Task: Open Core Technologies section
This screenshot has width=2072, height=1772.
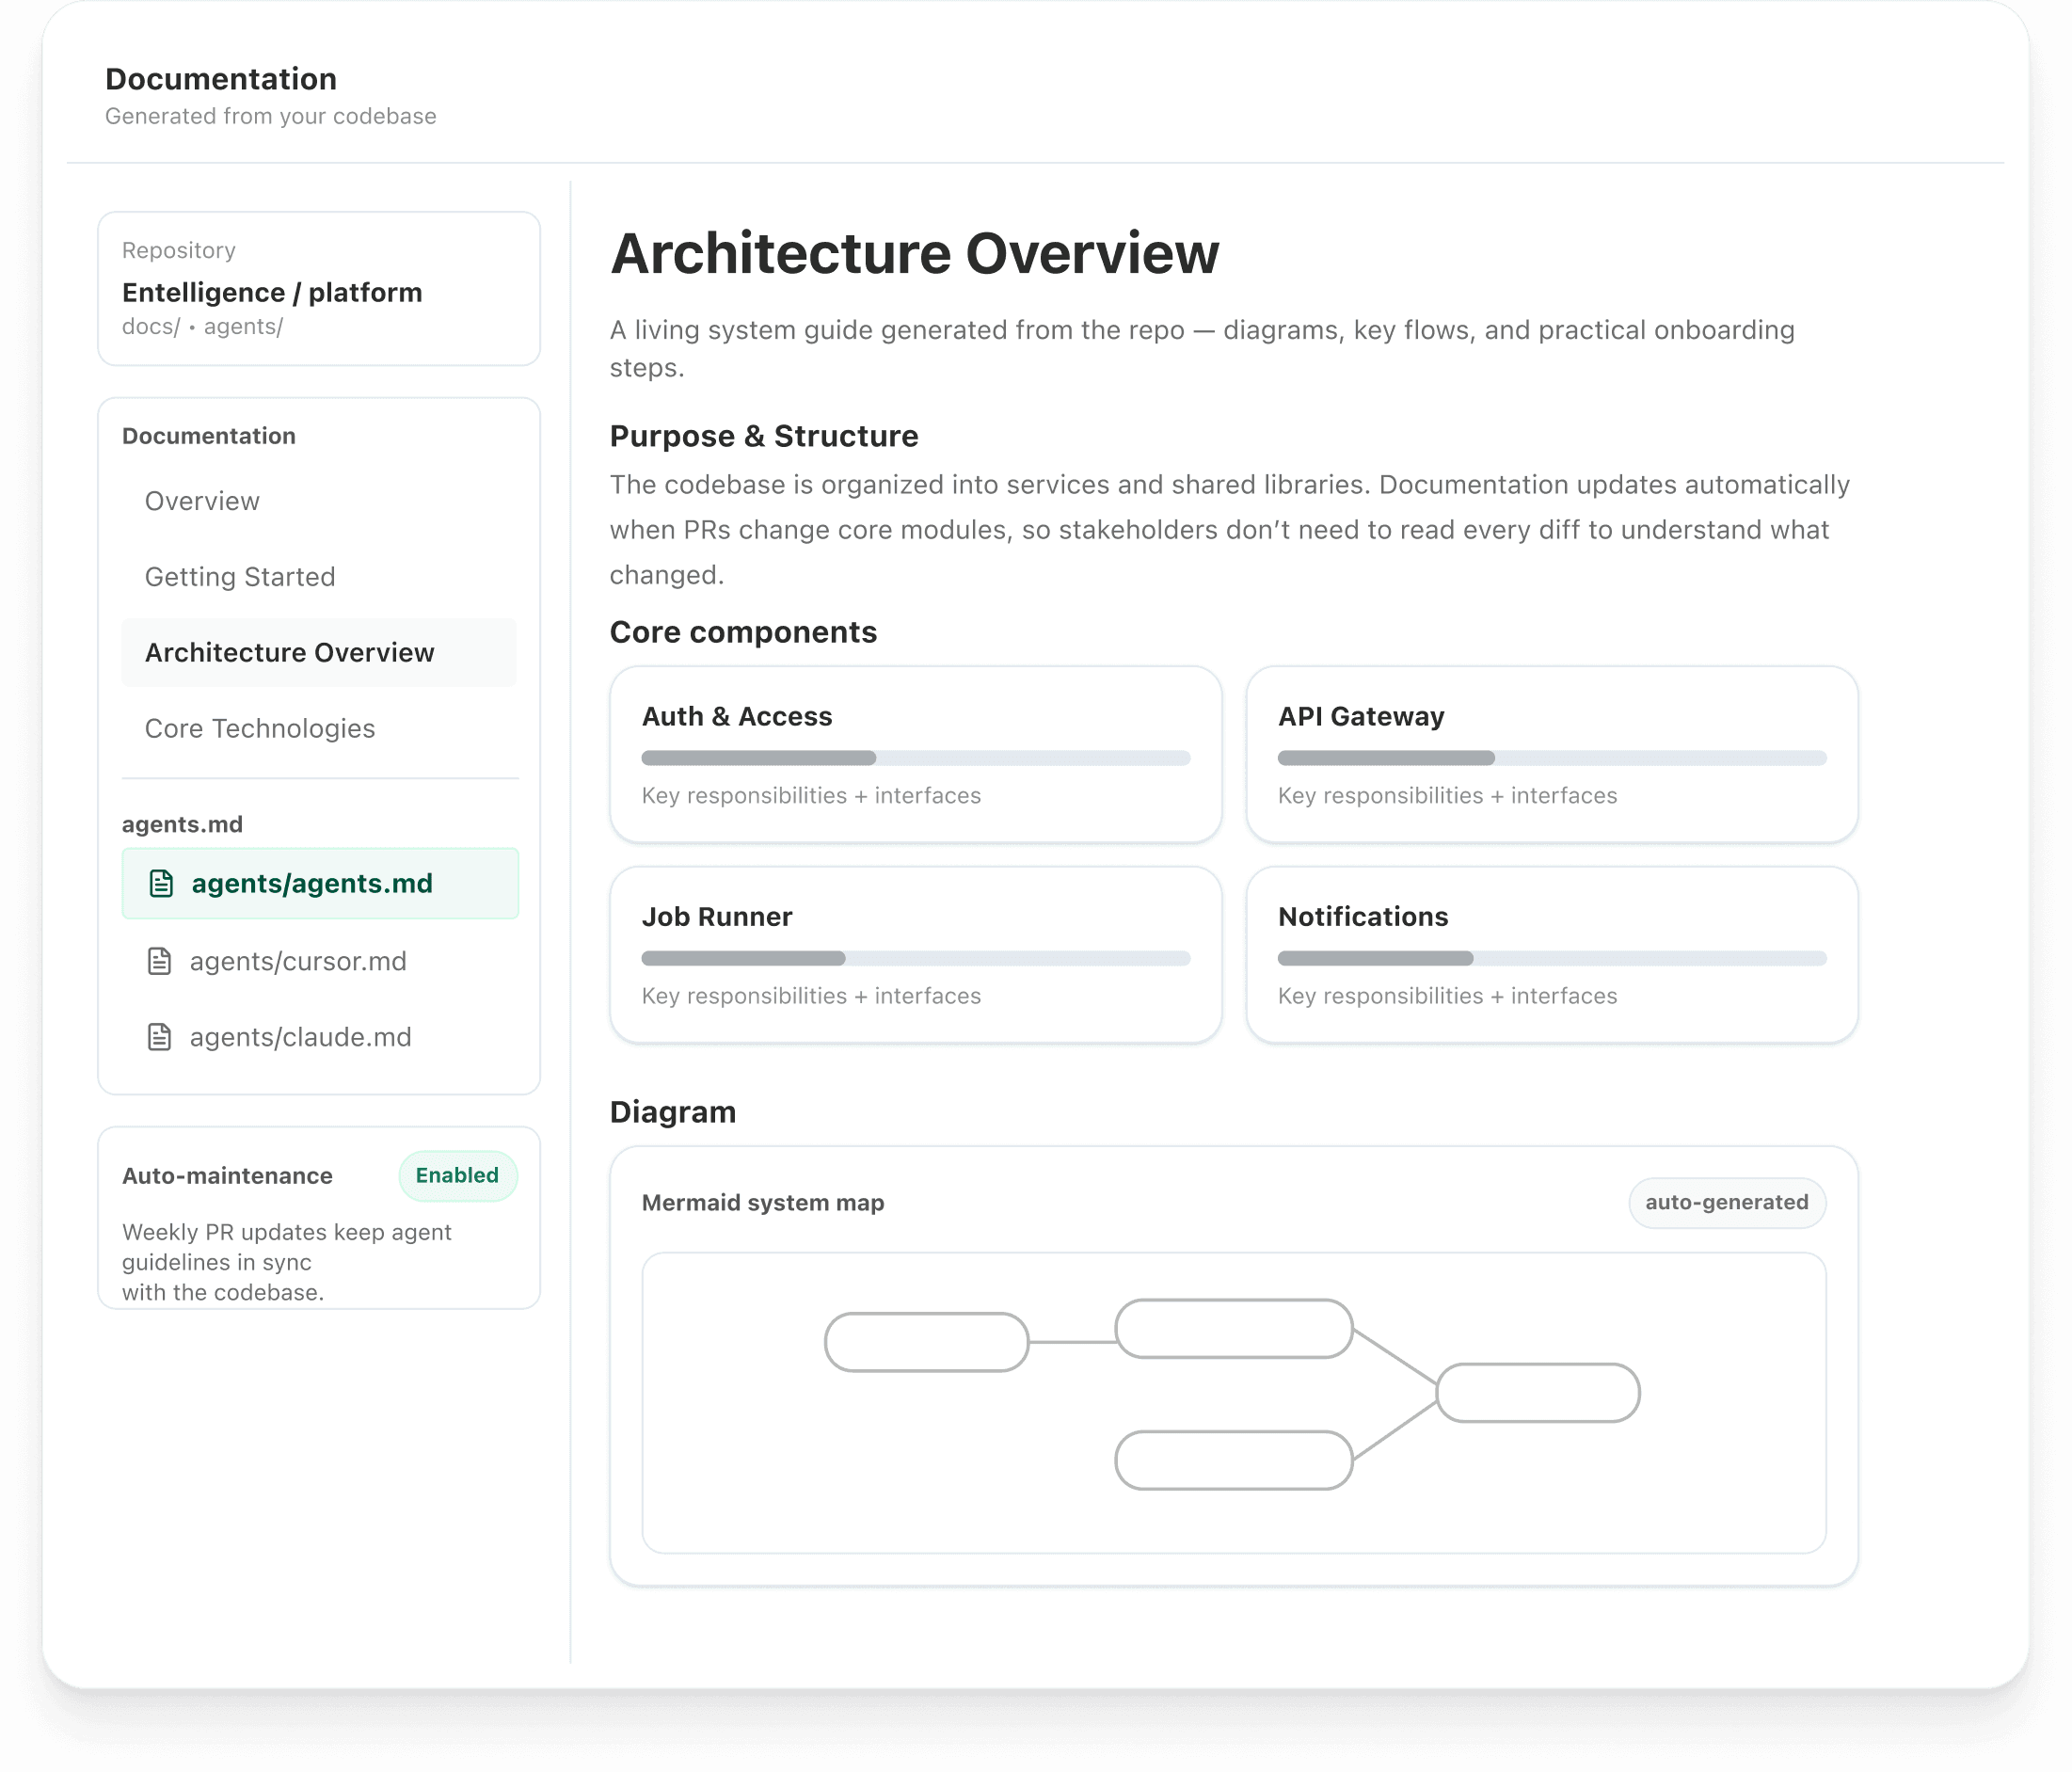Action: point(260,729)
